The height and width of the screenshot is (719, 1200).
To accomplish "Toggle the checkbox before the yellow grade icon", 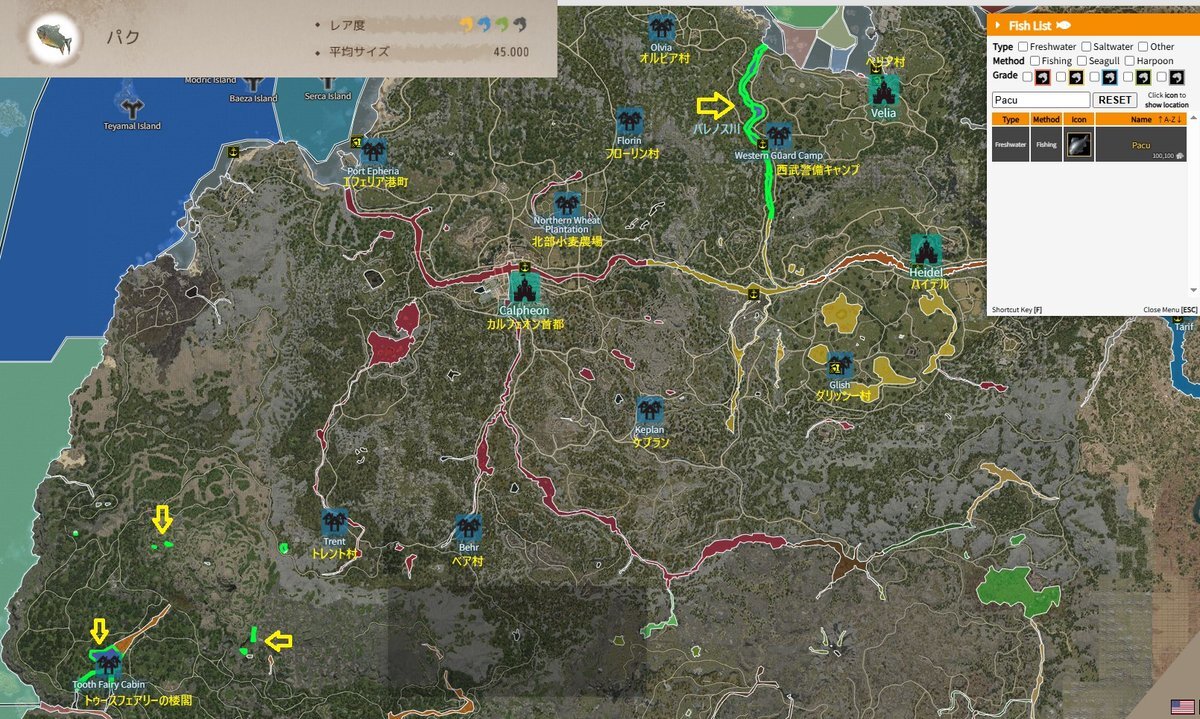I will pyautogui.click(x=1061, y=76).
